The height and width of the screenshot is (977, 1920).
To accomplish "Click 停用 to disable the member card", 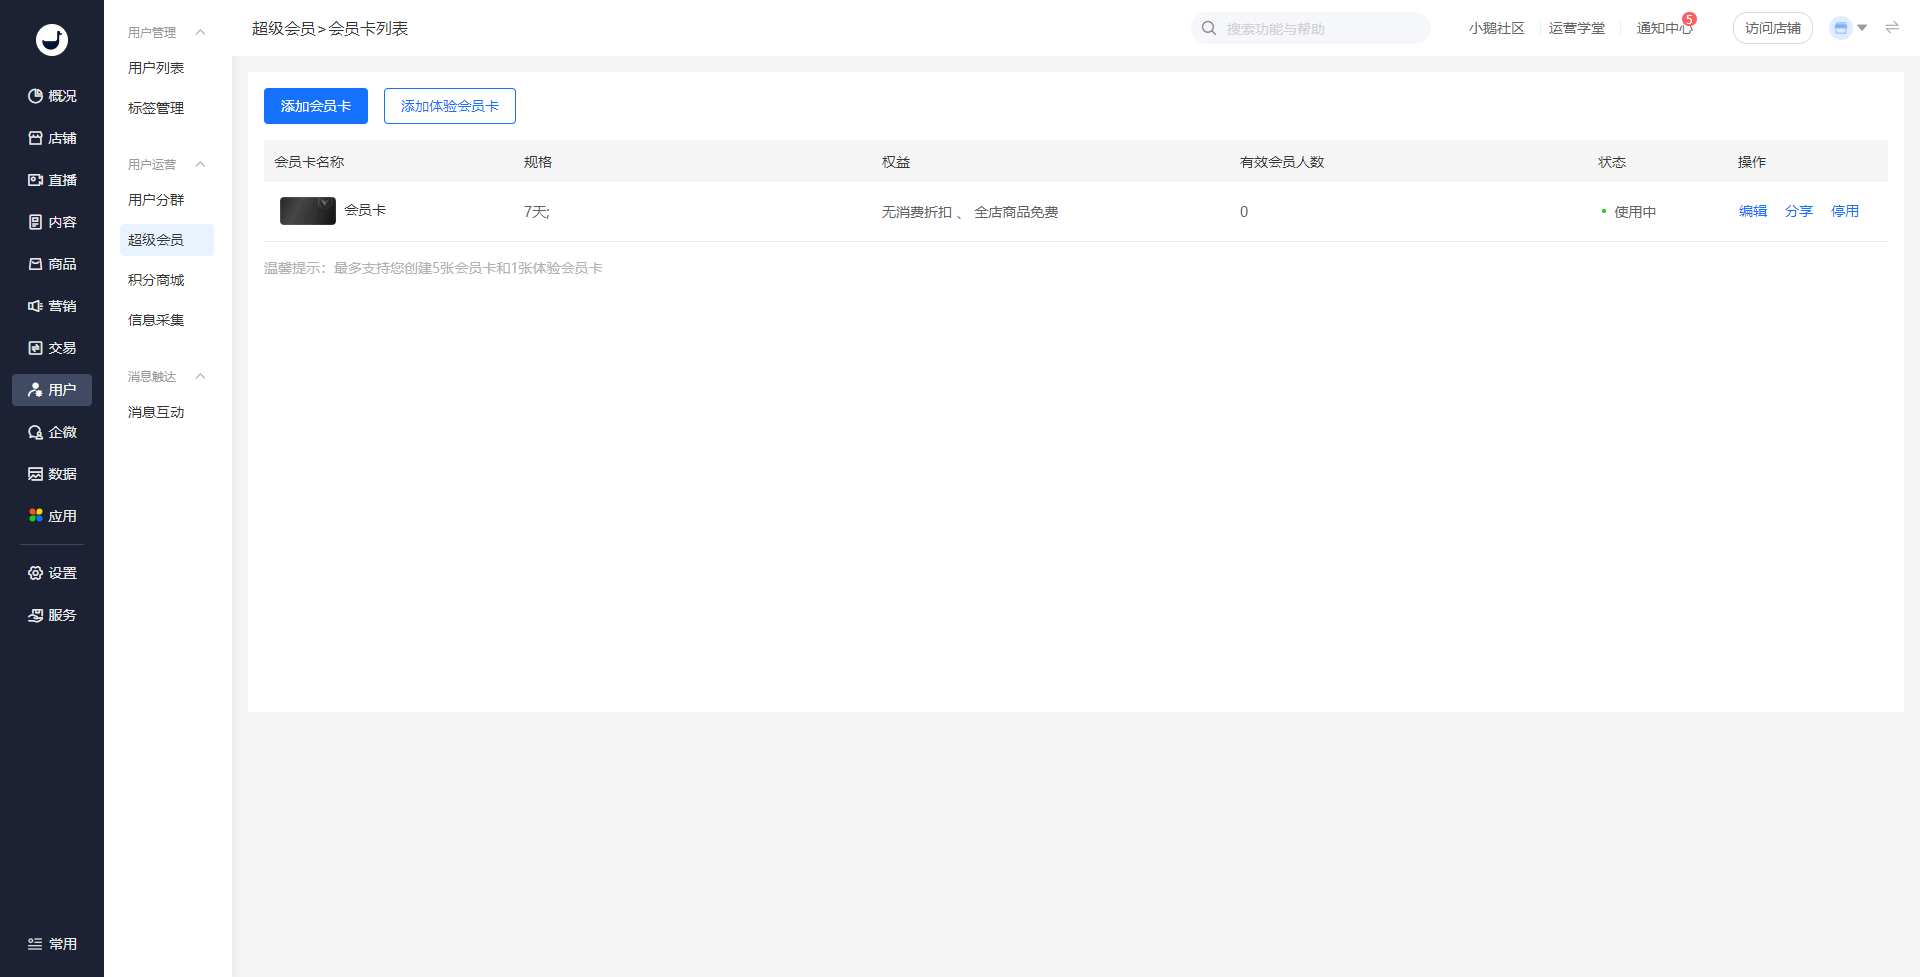I will tap(1845, 211).
